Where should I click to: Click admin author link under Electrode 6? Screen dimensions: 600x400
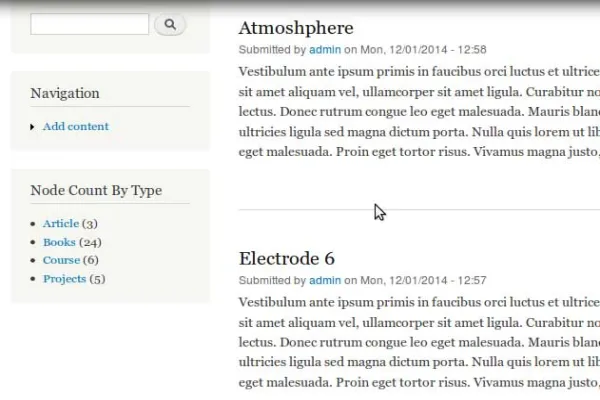325,280
